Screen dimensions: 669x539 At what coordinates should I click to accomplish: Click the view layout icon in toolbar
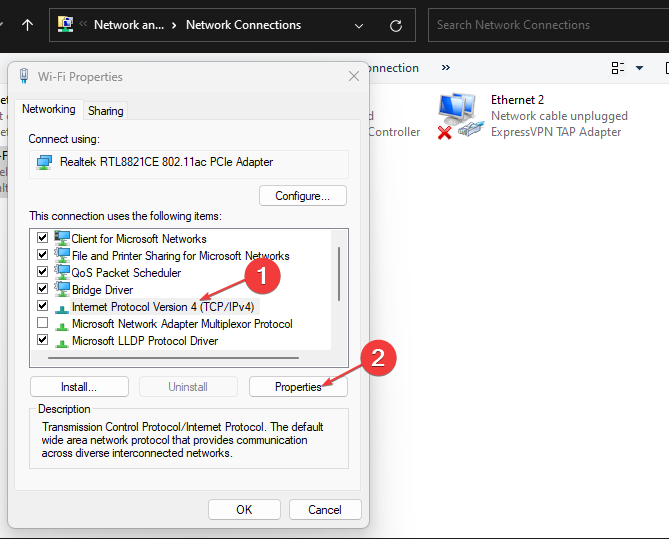pyautogui.click(x=617, y=68)
